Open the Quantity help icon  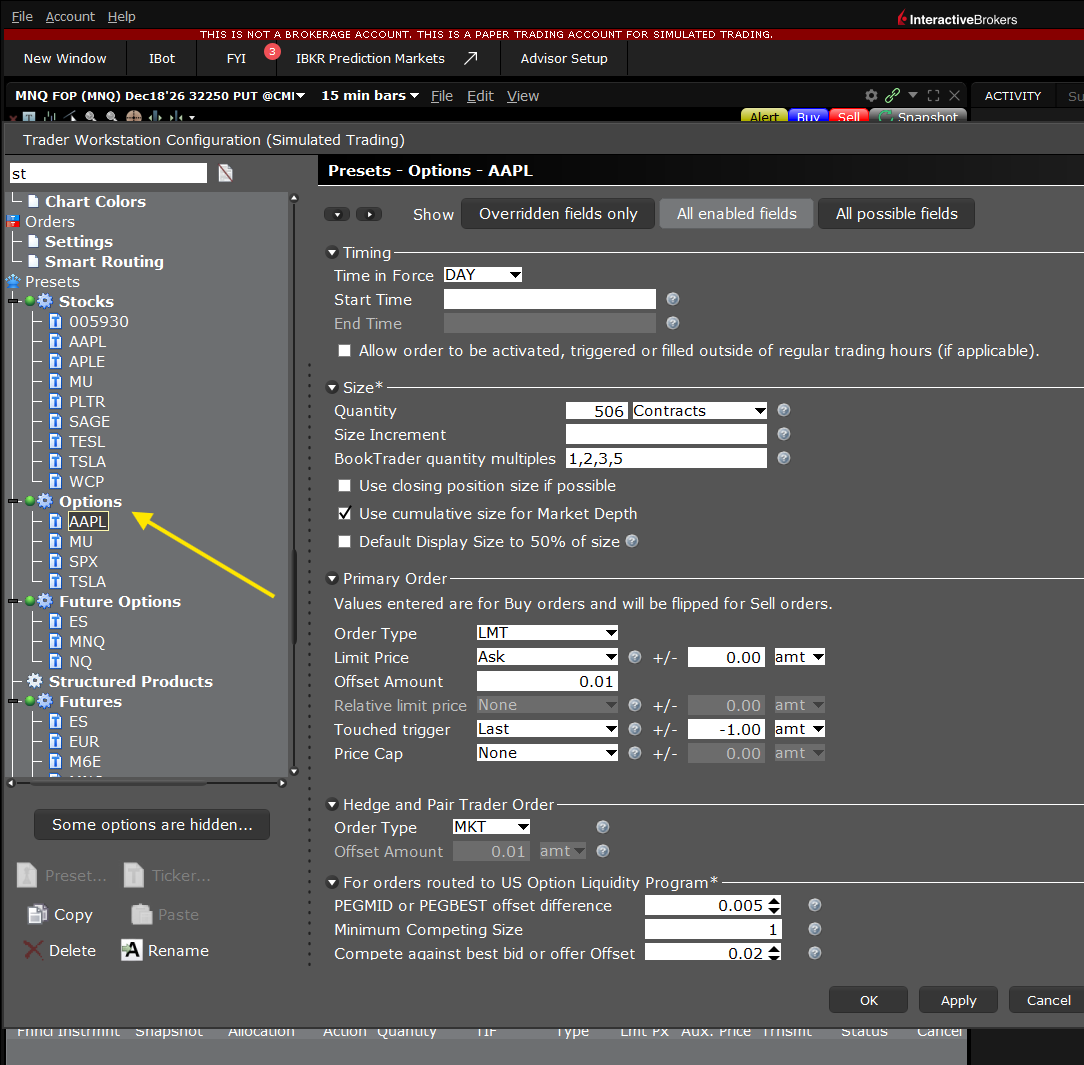tap(783, 411)
